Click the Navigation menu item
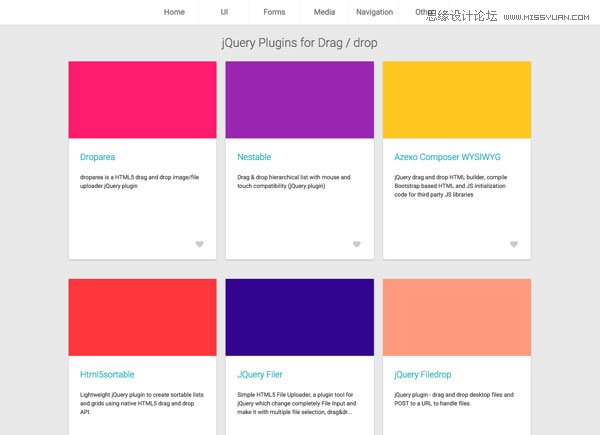This screenshot has width=600, height=435. 374,12
